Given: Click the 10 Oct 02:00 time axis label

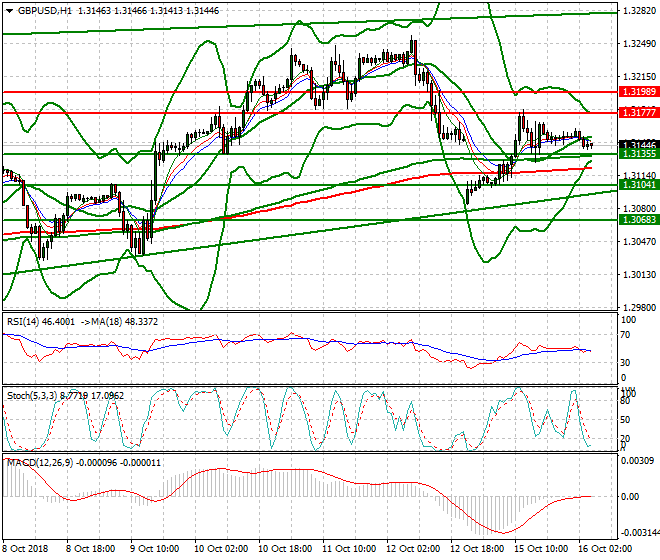Looking at the screenshot, I should (222, 549).
